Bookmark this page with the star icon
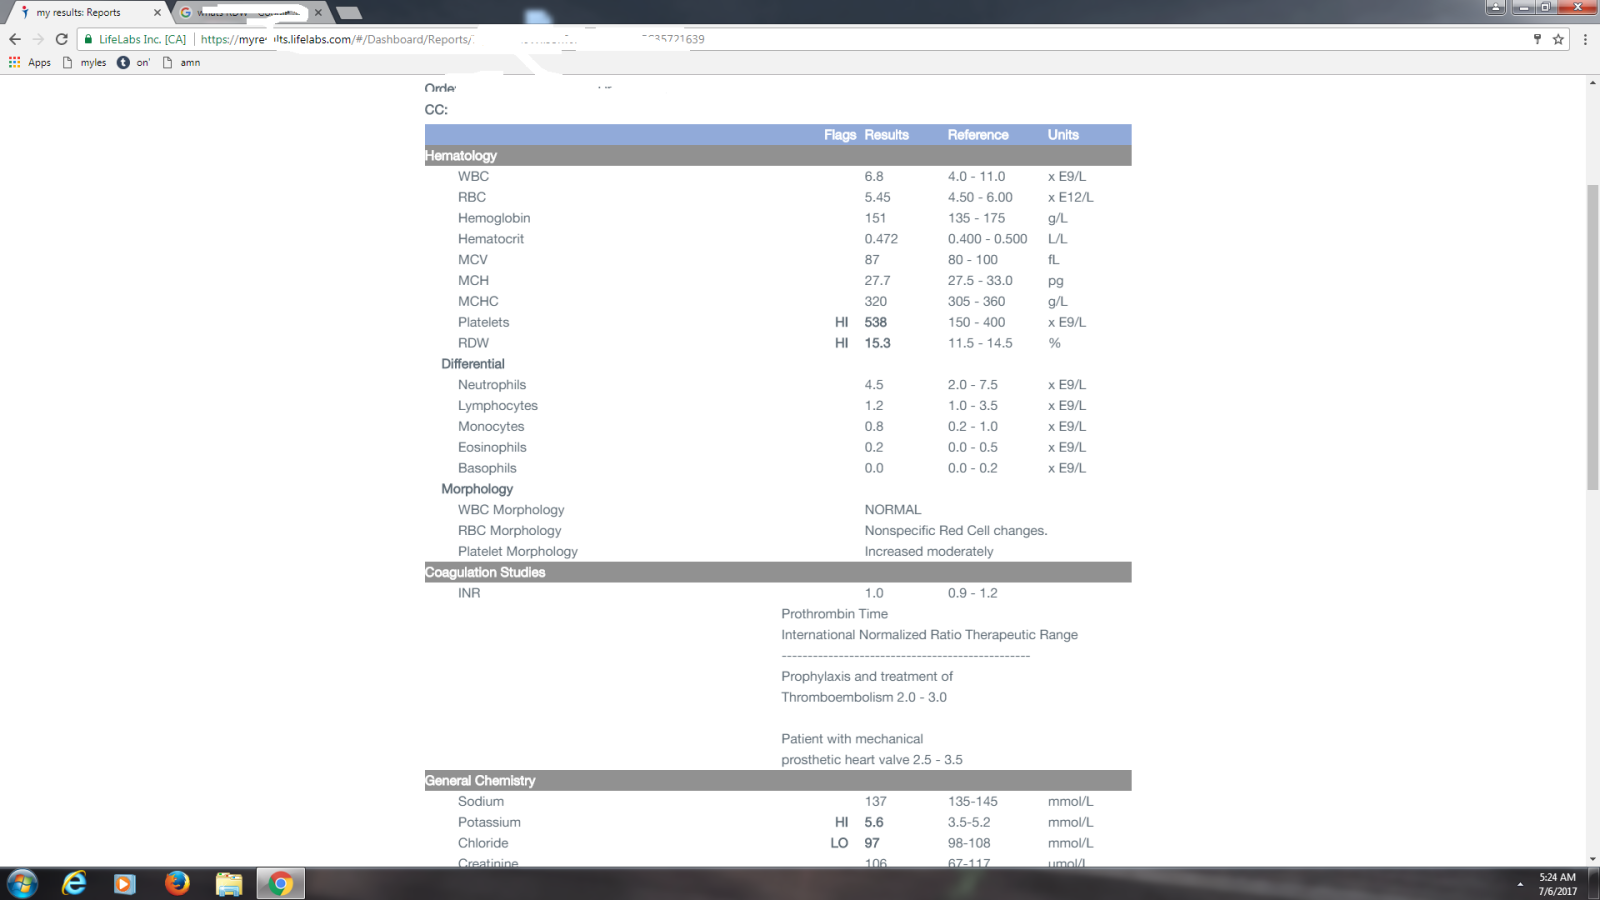The height and width of the screenshot is (900, 1600). tap(1558, 39)
